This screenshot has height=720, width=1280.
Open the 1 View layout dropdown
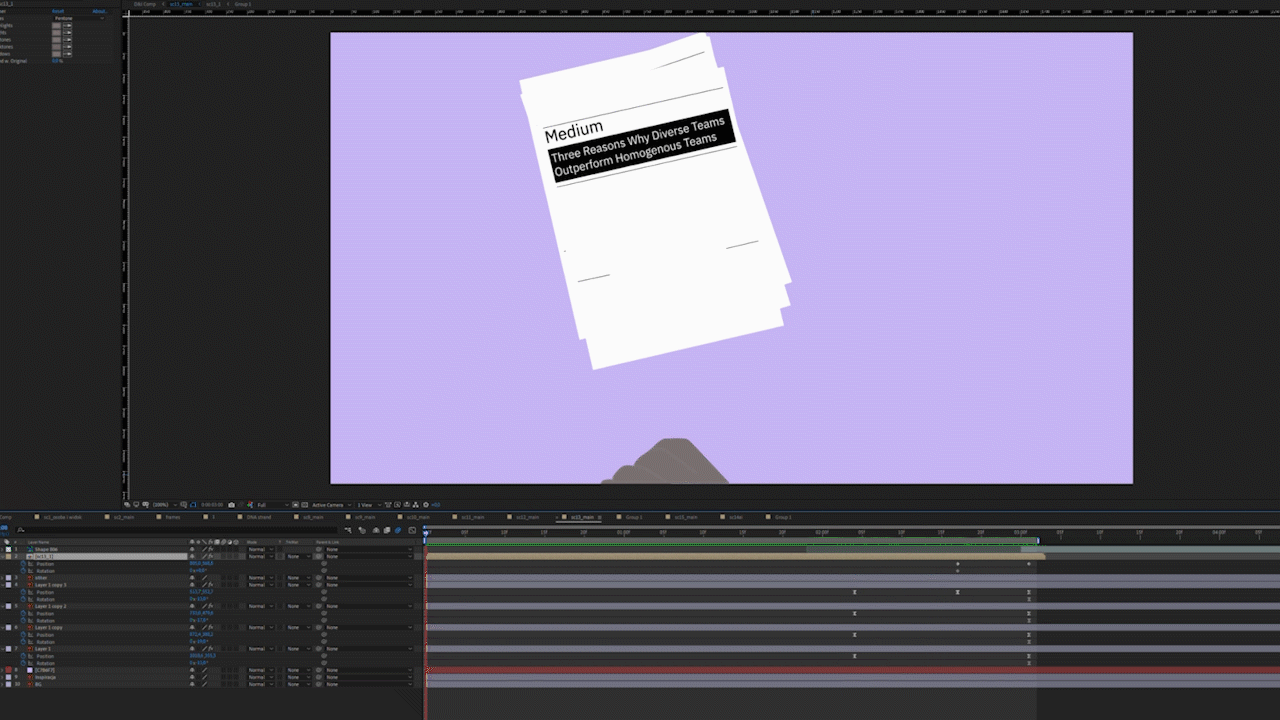point(368,505)
